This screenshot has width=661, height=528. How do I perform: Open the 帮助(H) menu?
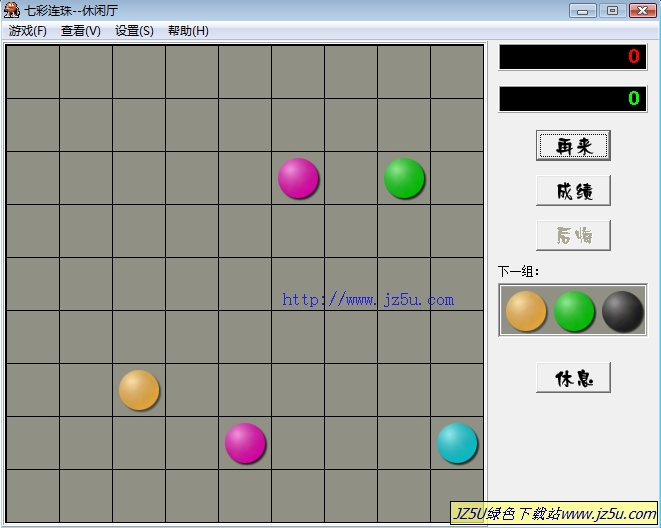tap(188, 31)
